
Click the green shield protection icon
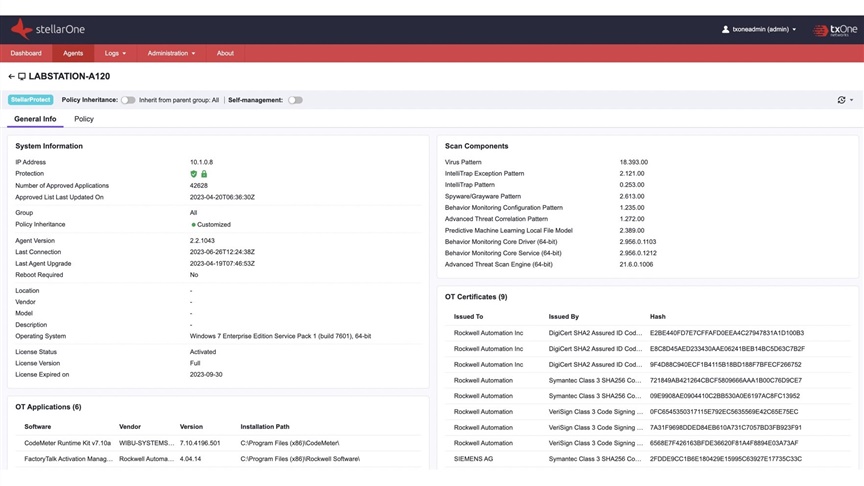tap(193, 174)
